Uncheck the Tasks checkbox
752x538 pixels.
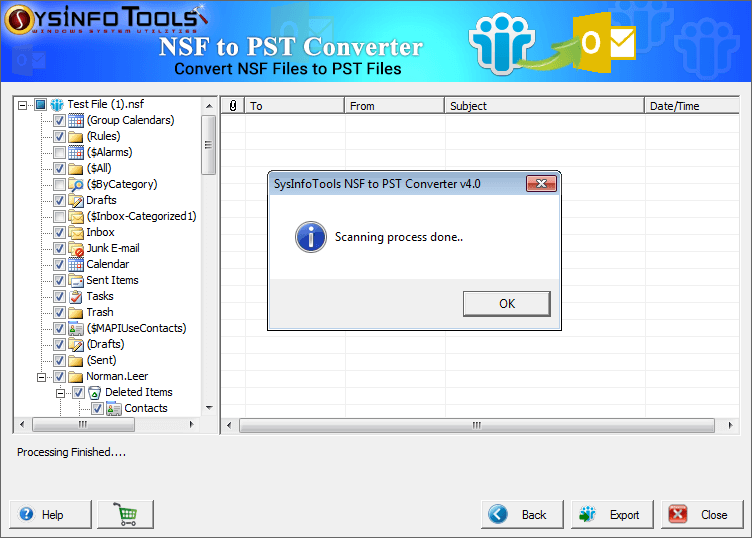pos(59,296)
